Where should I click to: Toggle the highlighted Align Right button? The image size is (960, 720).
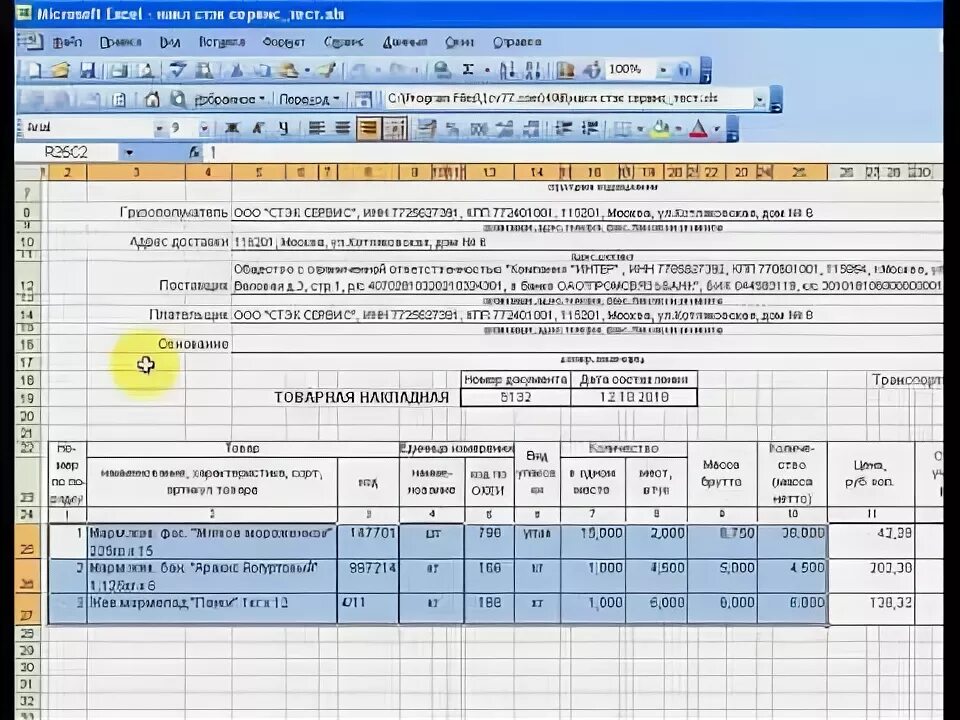tap(368, 129)
